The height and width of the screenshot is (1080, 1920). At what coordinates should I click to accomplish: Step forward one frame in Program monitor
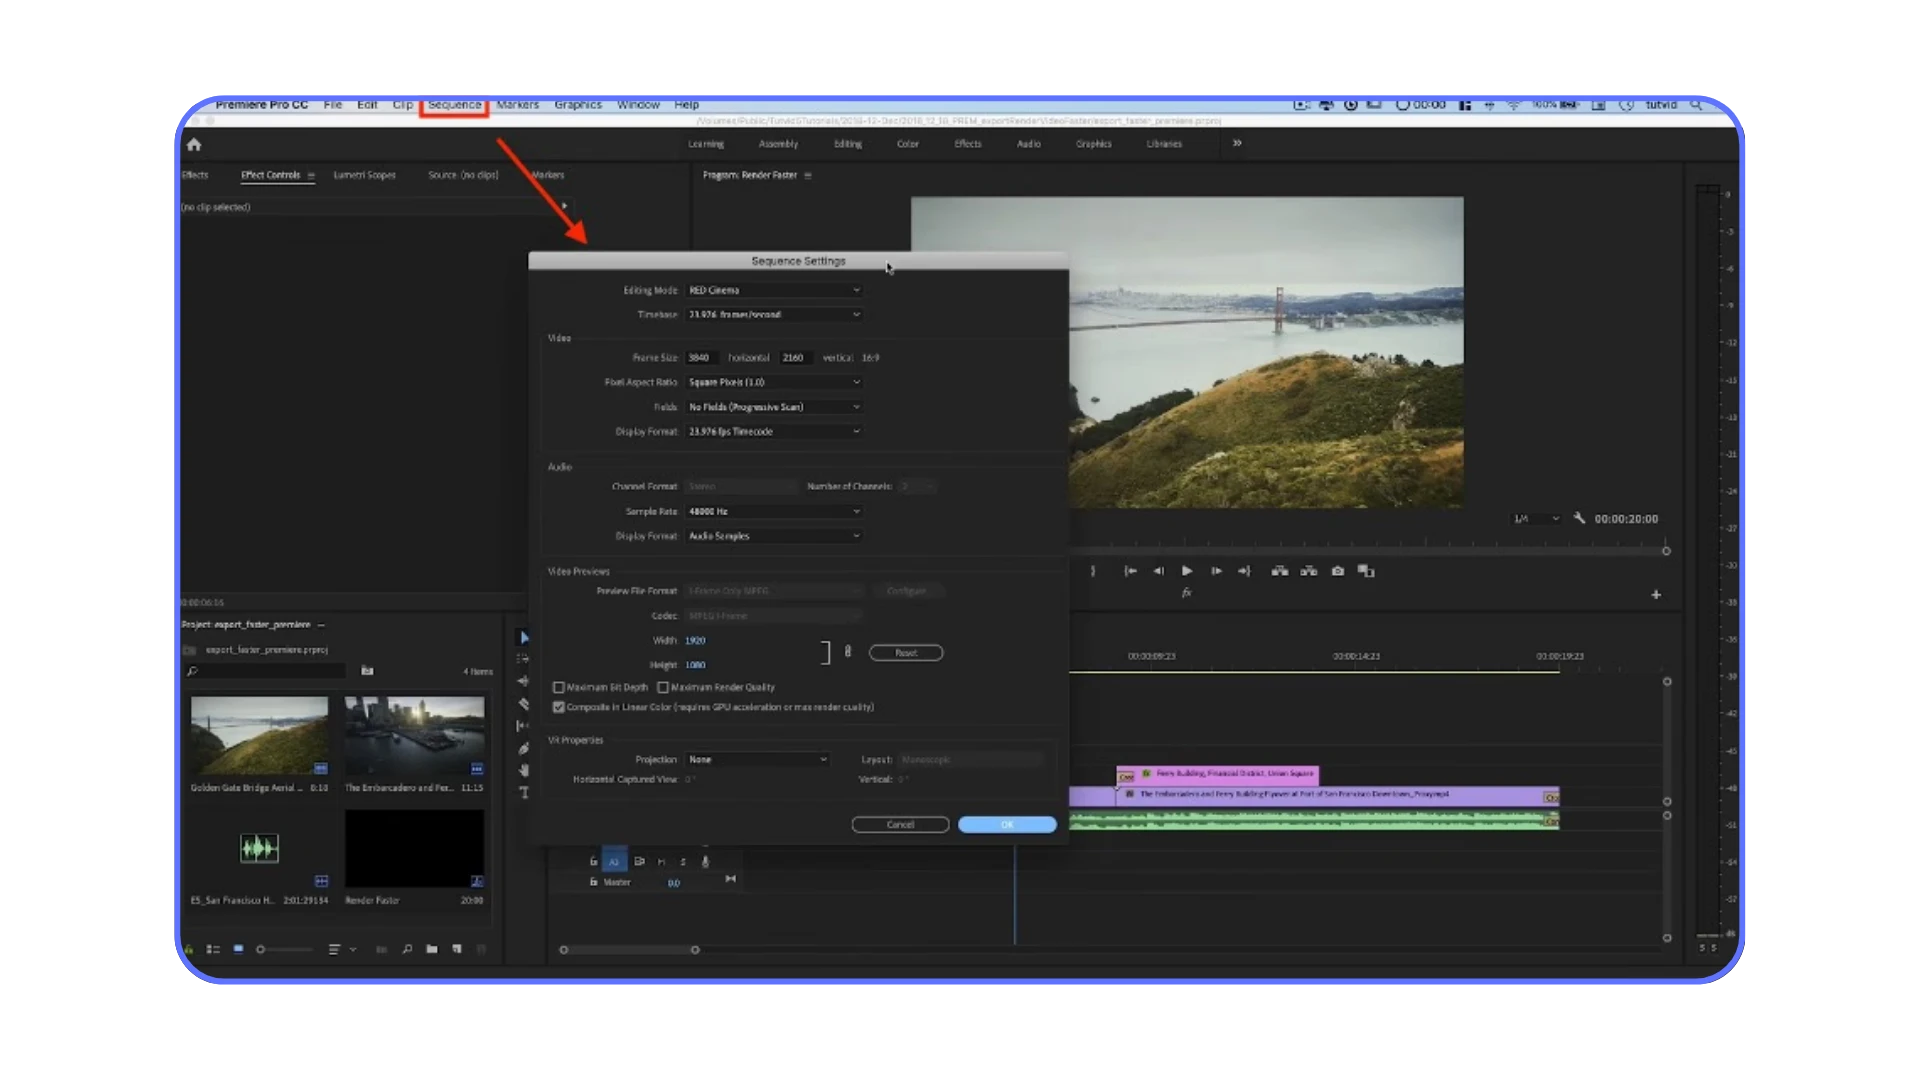(x=1216, y=571)
